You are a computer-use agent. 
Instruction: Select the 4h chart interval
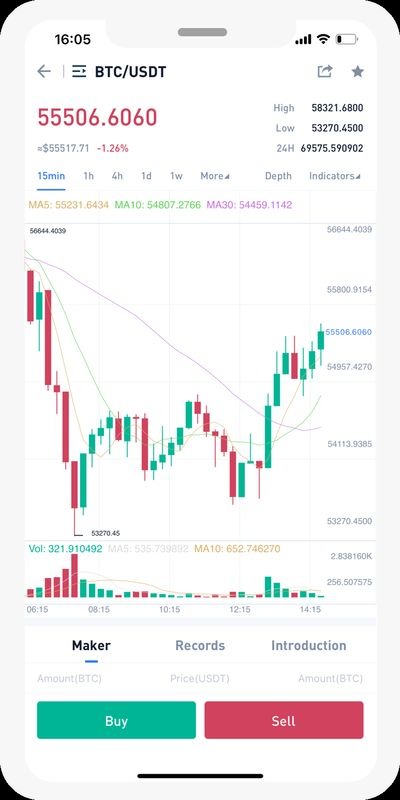(x=117, y=176)
